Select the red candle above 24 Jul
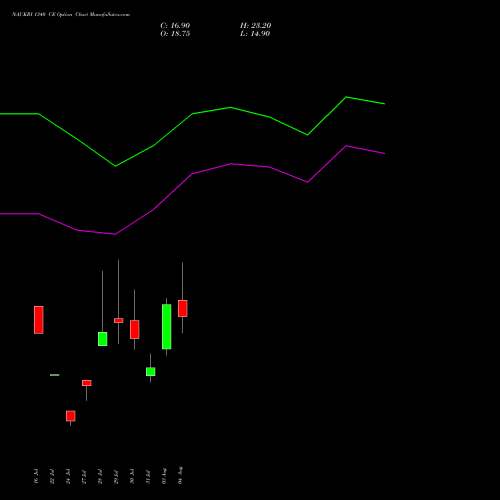This screenshot has width=500, height=500. (71, 416)
